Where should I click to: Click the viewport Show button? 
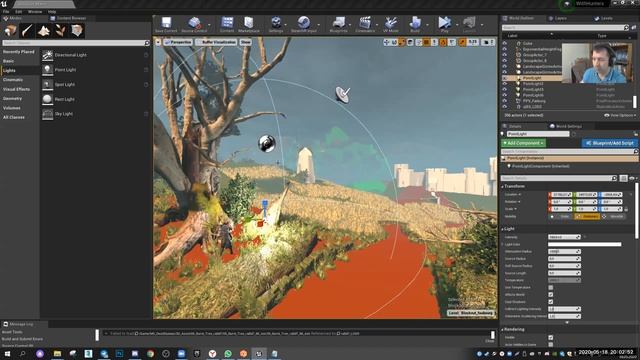coord(246,42)
